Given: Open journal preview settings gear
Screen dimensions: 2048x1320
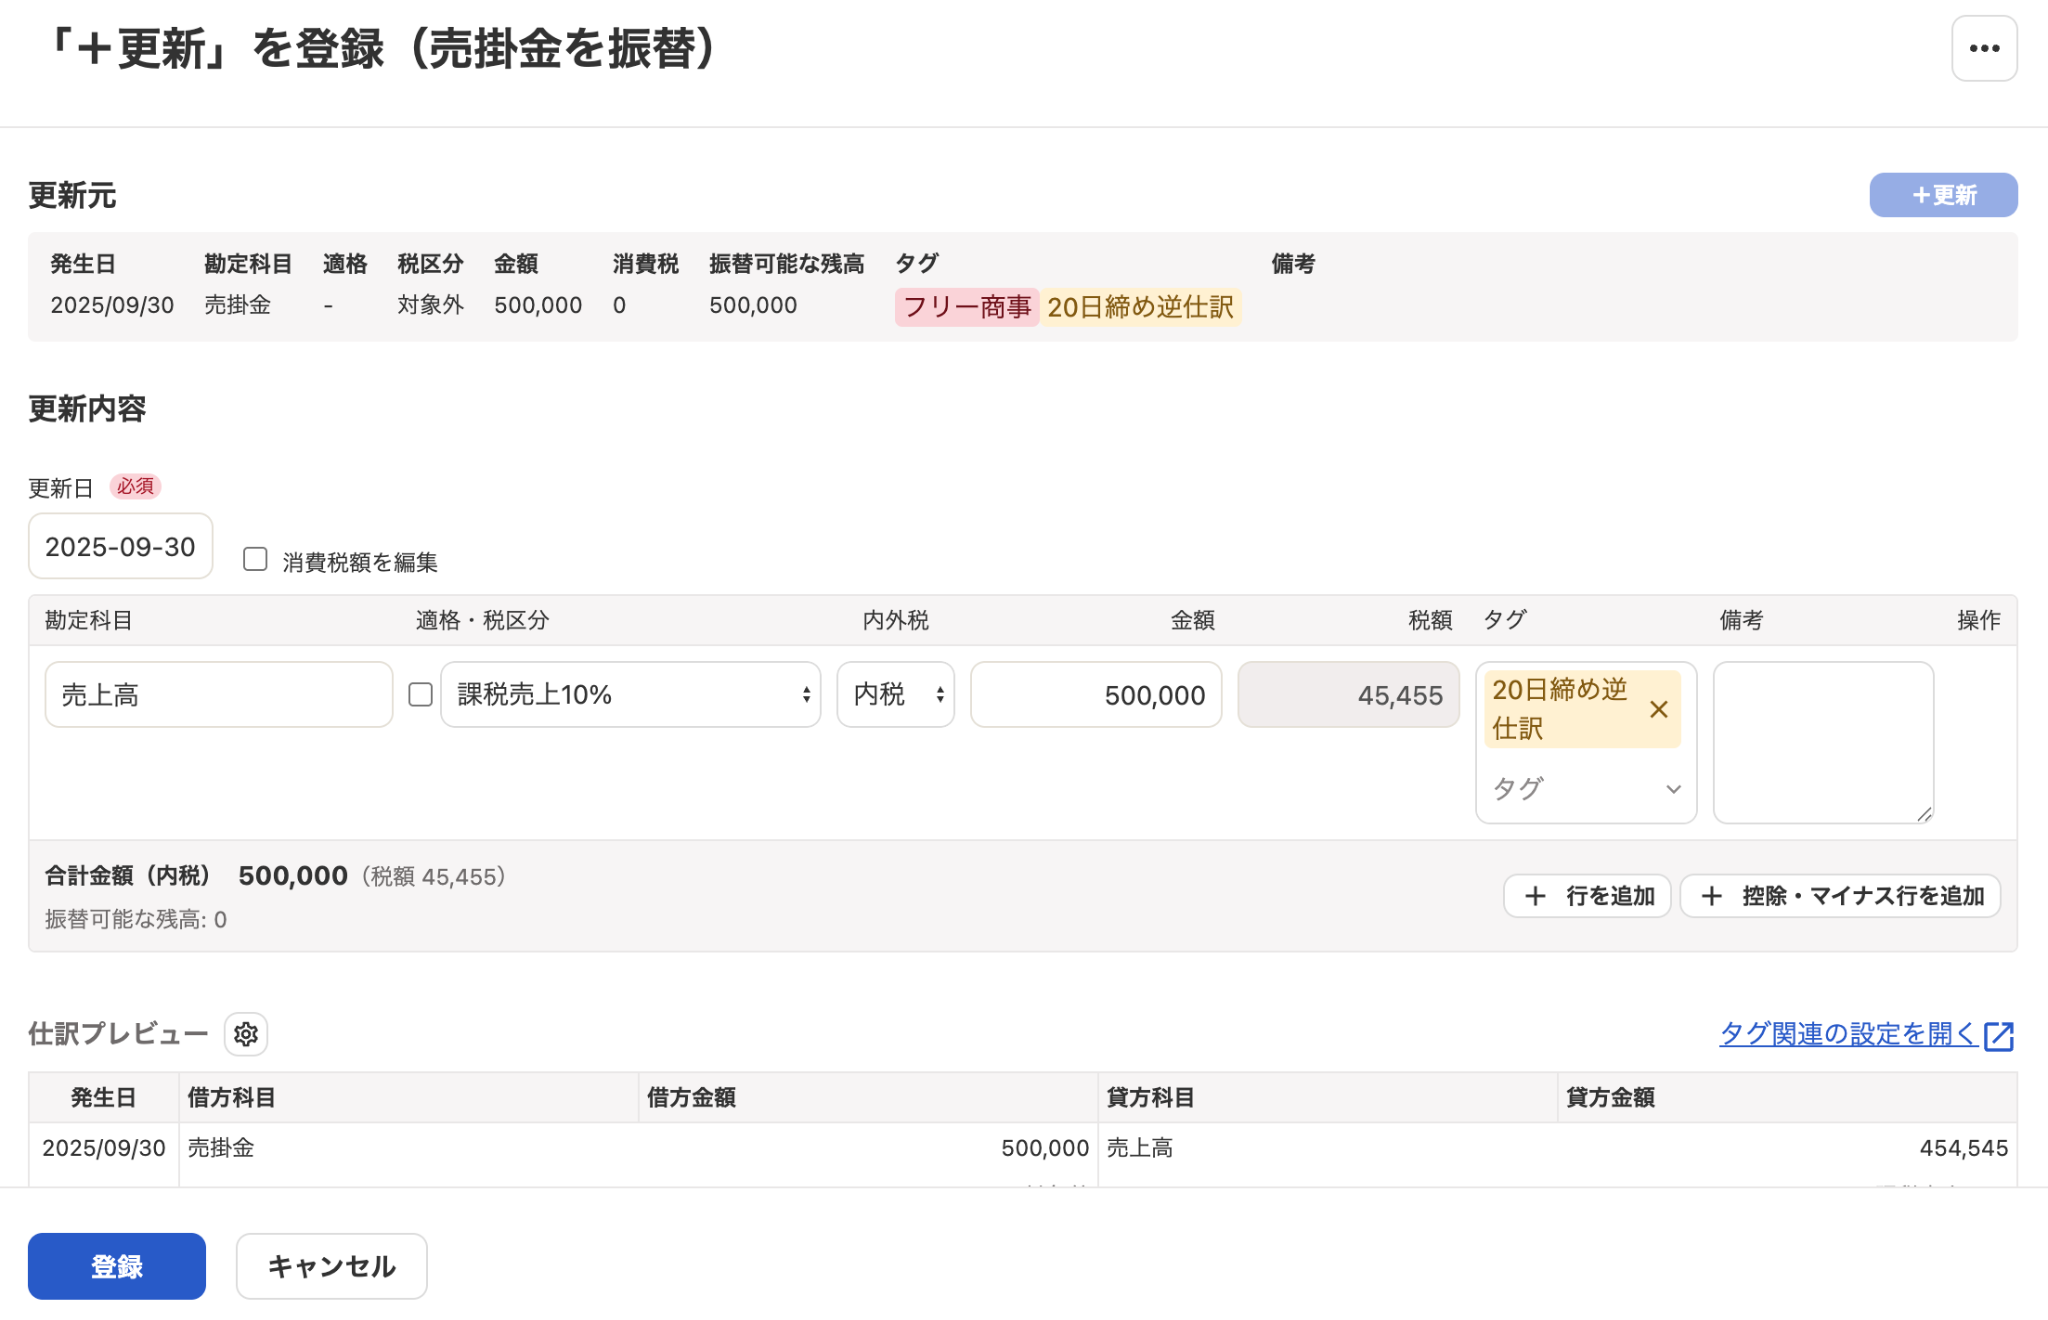Looking at the screenshot, I should (x=246, y=1034).
